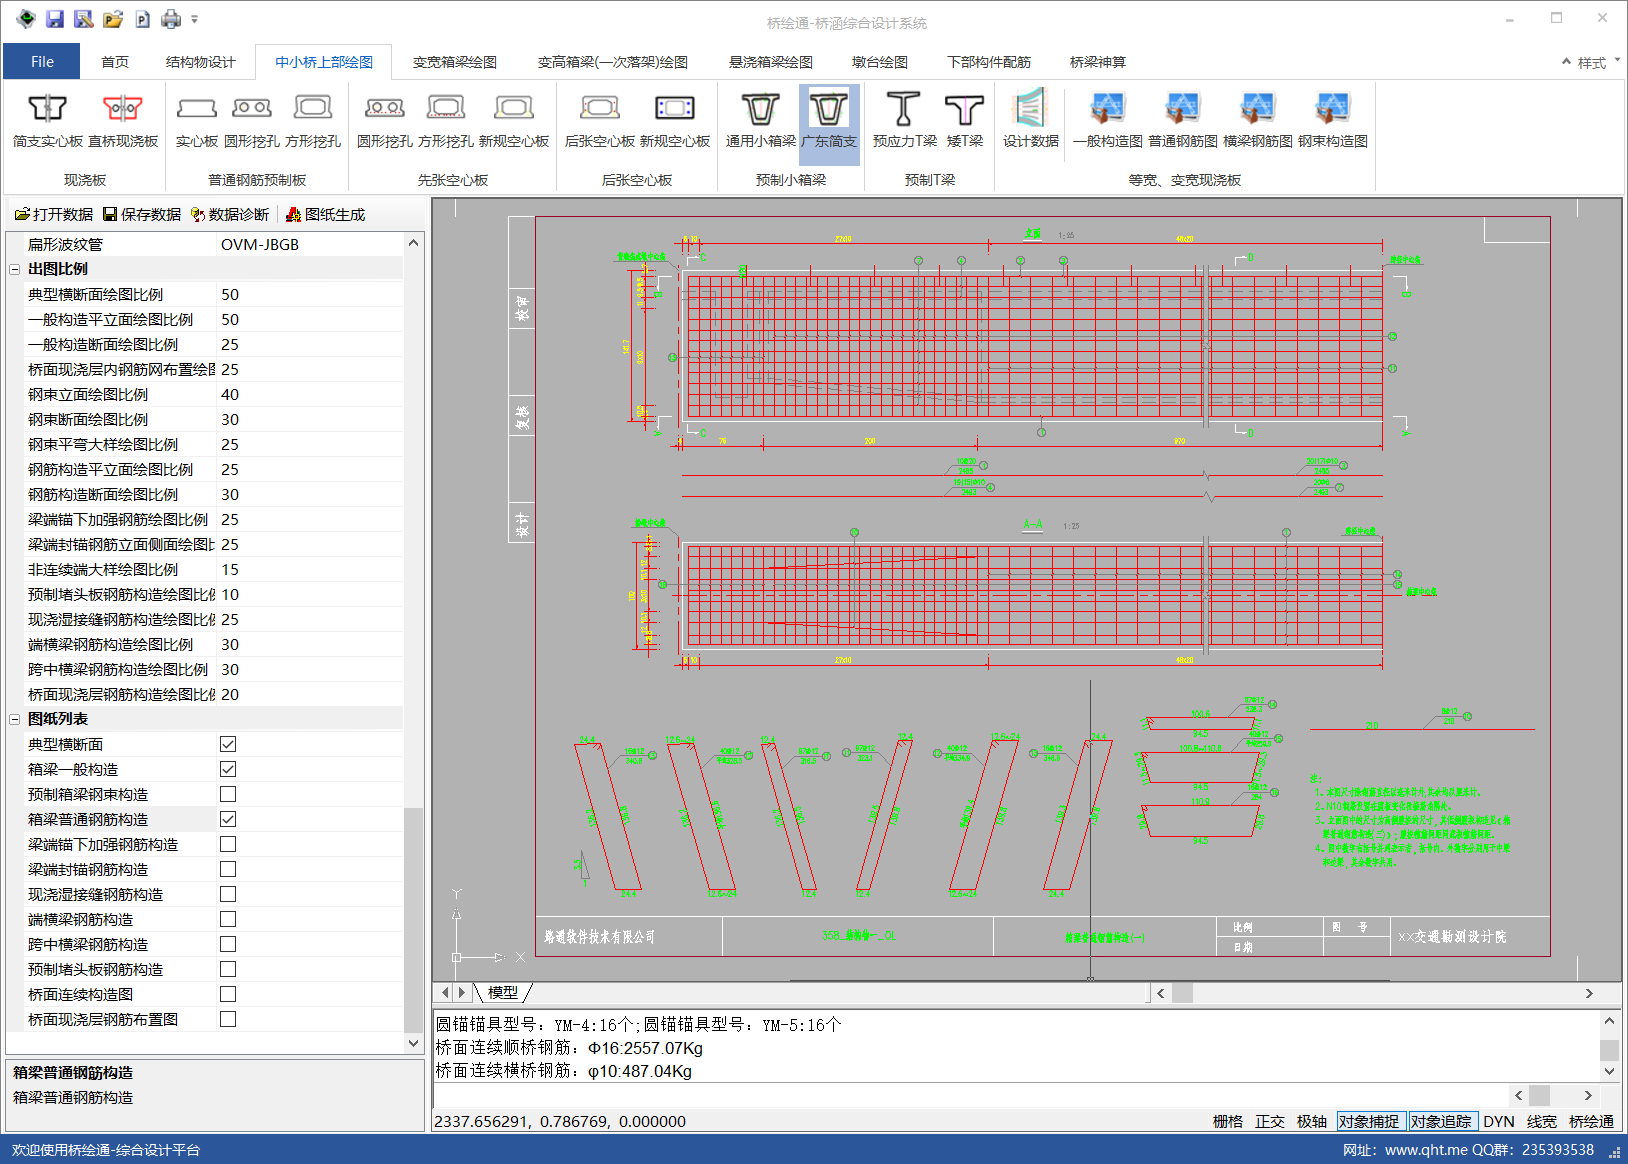Click the save icon in quick access toolbar
The width and height of the screenshot is (1628, 1164).
click(55, 19)
